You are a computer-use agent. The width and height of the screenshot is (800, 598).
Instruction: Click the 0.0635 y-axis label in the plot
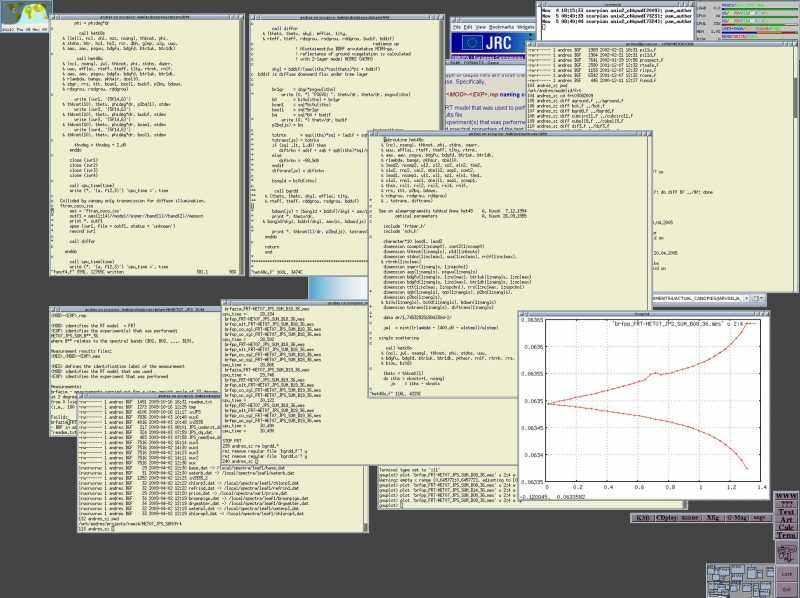532,401
